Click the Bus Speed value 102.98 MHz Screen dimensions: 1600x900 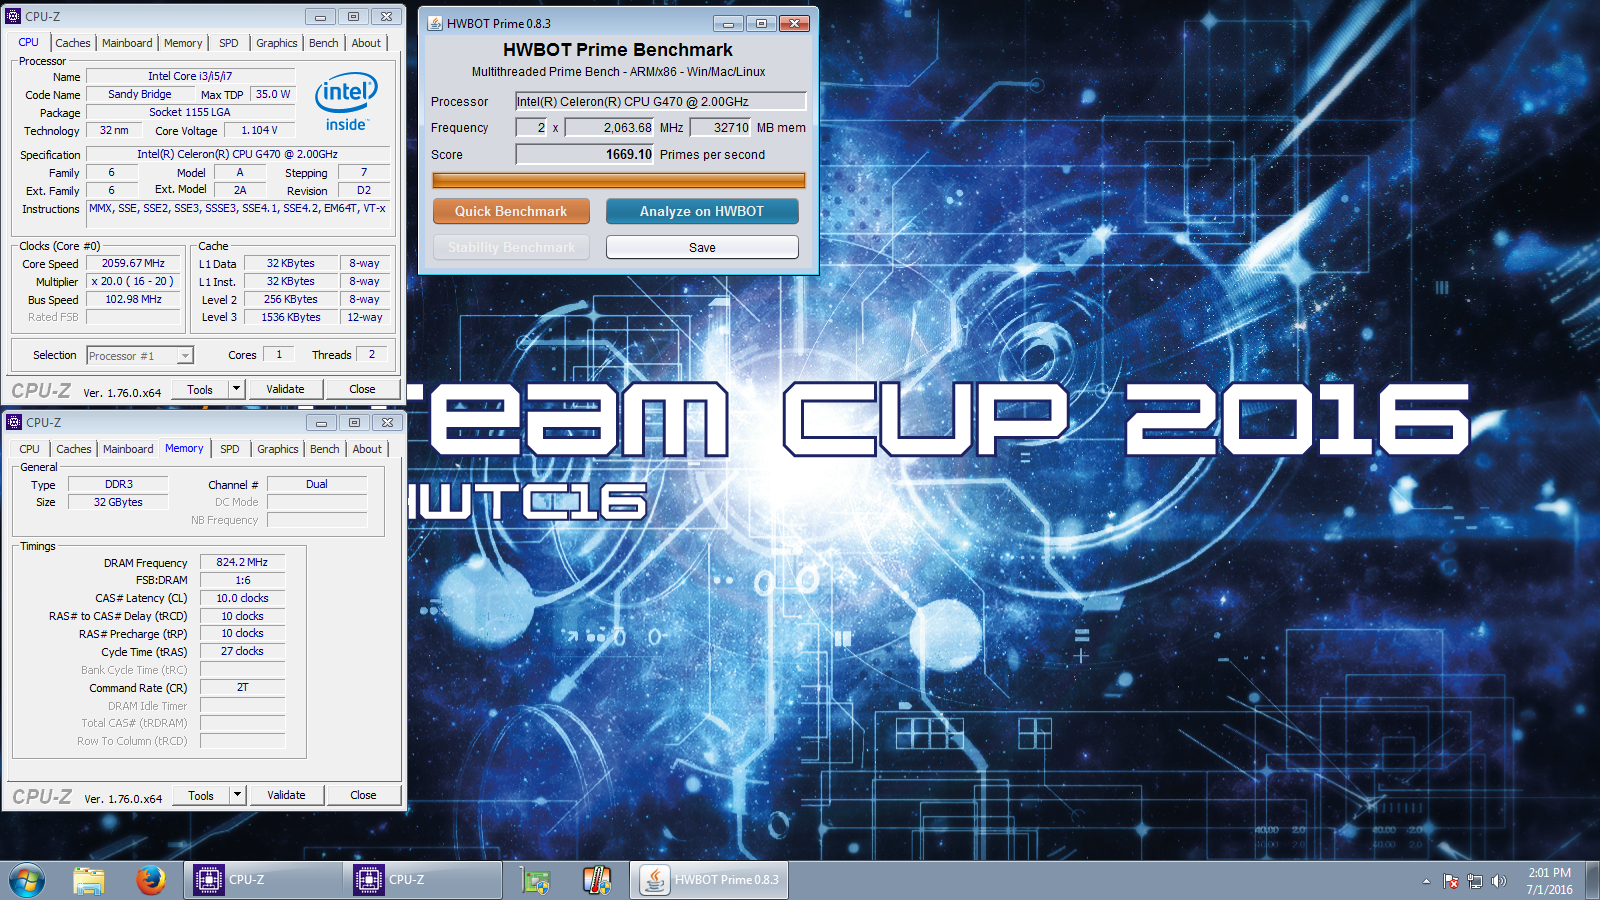tap(133, 299)
